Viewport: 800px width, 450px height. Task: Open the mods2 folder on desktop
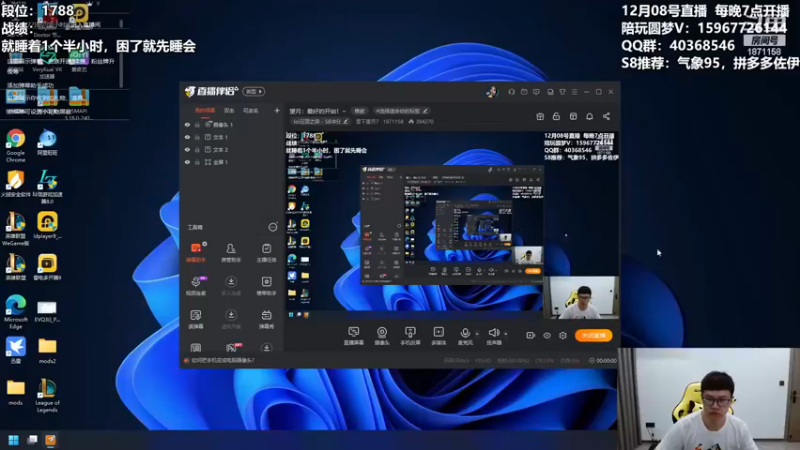(x=47, y=351)
